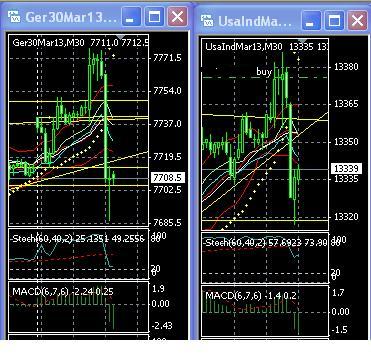The image size is (371, 361).
Task: Click the 7754.0 price scale value
Action: (167, 91)
